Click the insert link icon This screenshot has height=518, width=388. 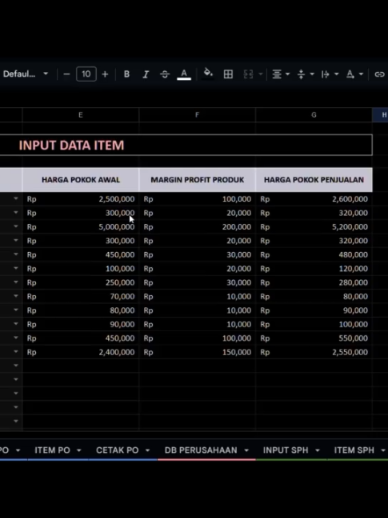(x=380, y=74)
